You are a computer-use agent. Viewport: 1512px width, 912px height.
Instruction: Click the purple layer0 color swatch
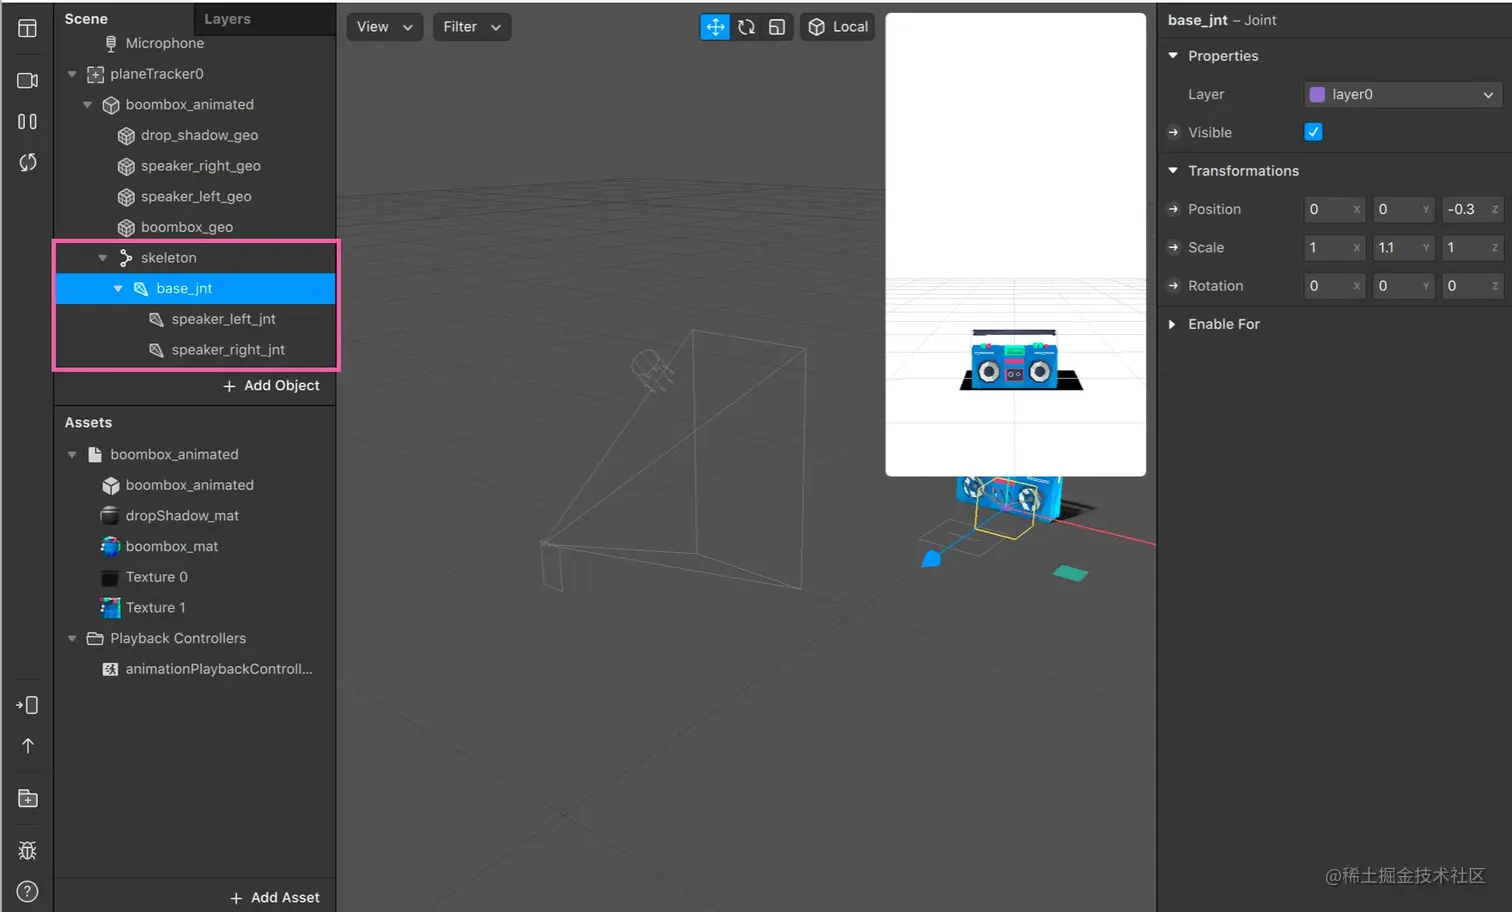click(1317, 94)
